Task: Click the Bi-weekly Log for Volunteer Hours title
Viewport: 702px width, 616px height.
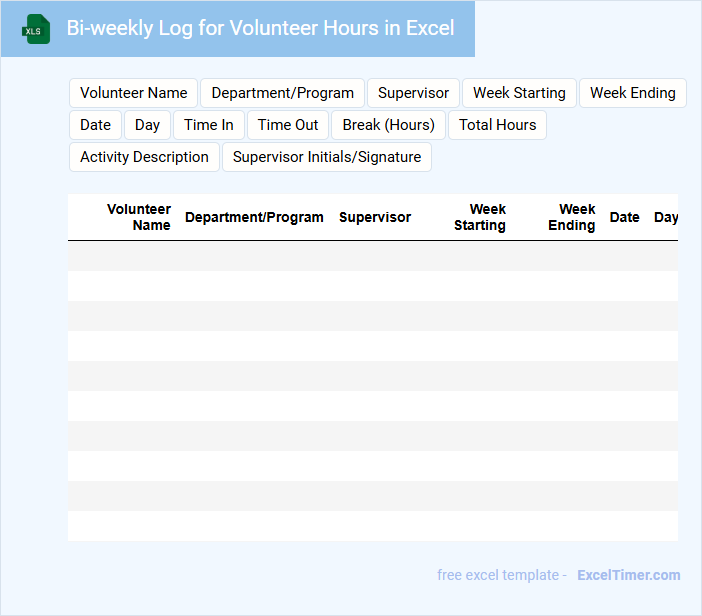Action: point(260,28)
